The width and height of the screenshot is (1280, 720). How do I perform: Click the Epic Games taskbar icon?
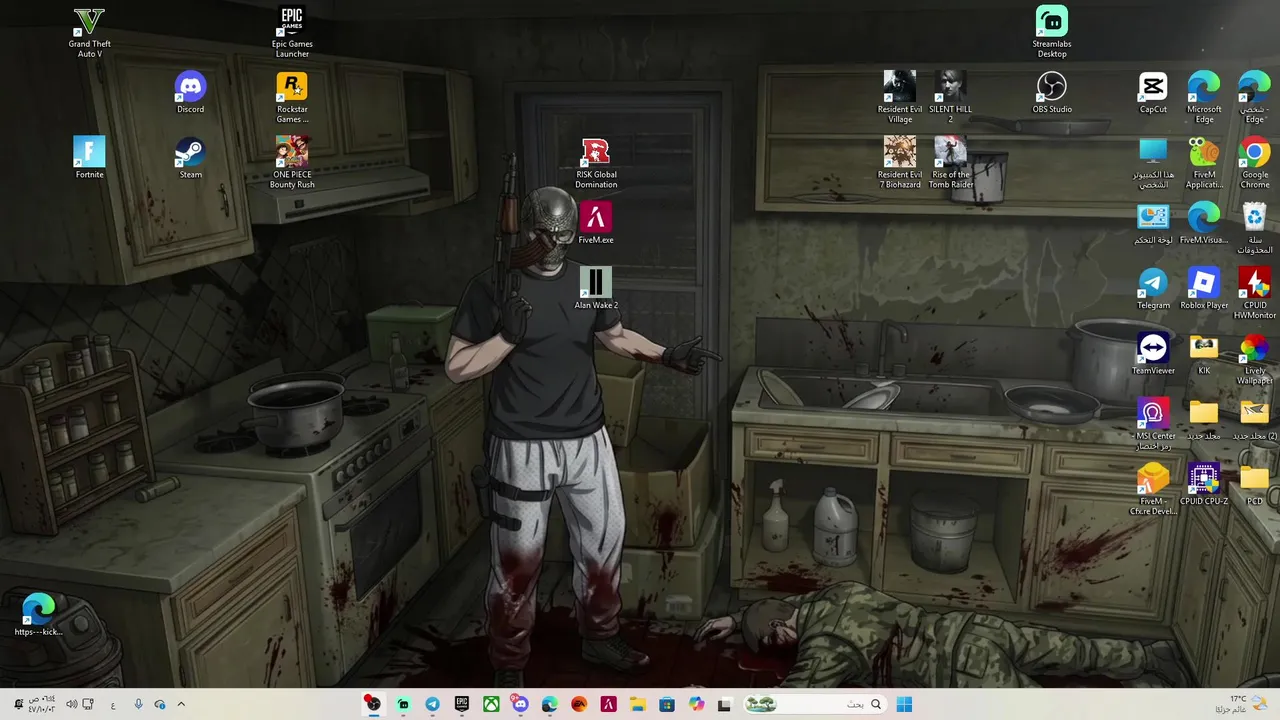point(462,704)
